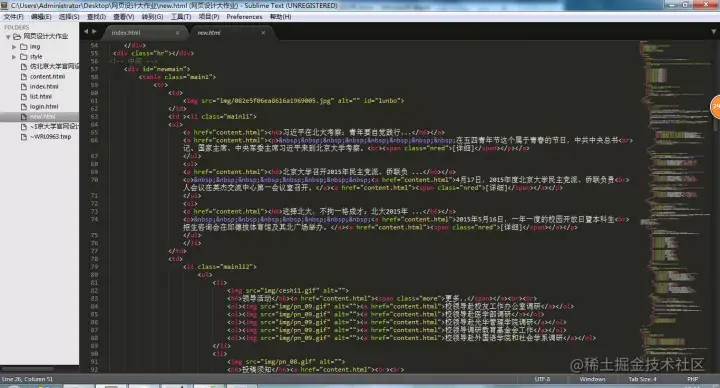
Task: Click the class="hr" div on line 55
Action: point(153,53)
